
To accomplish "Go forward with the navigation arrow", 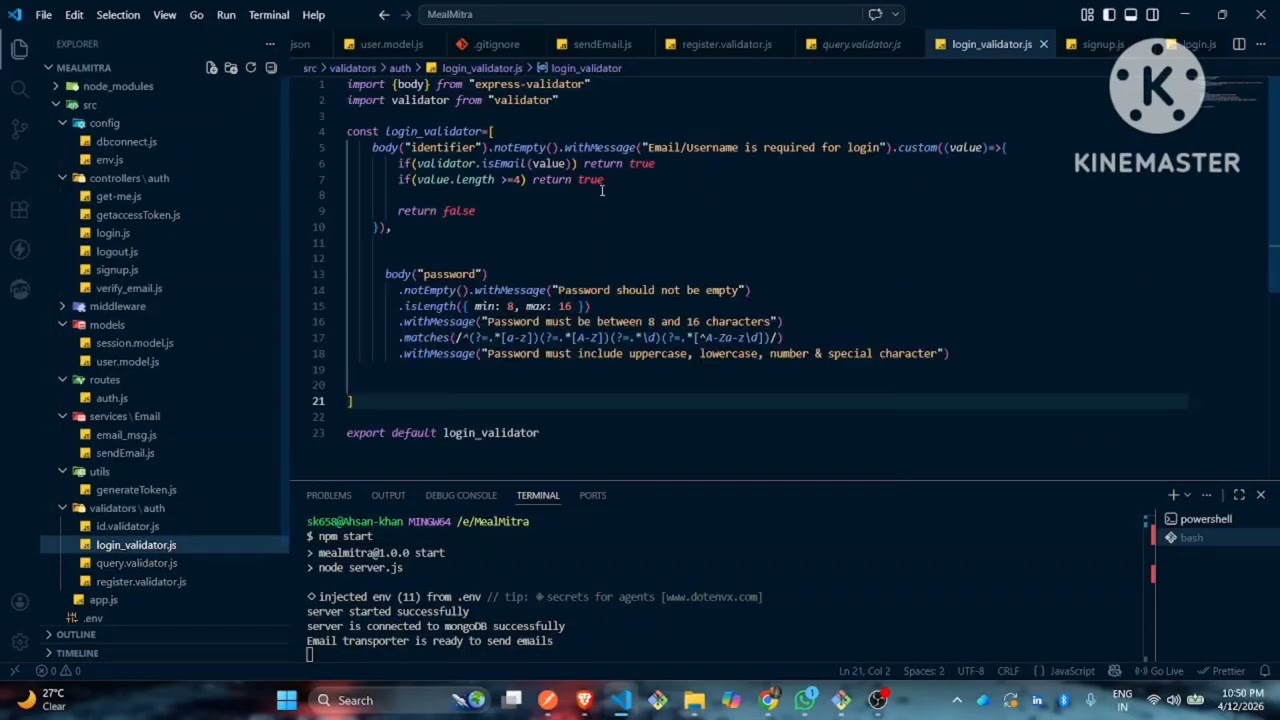I will pyautogui.click(x=406, y=15).
